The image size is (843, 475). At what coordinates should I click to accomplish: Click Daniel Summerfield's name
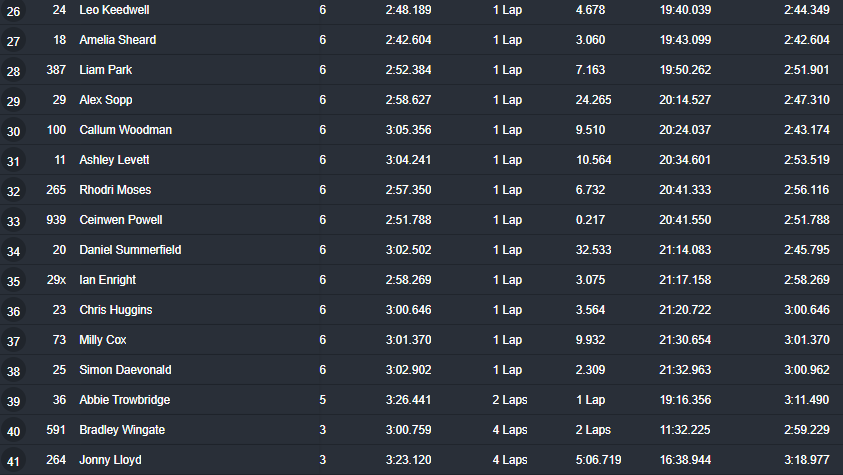130,250
